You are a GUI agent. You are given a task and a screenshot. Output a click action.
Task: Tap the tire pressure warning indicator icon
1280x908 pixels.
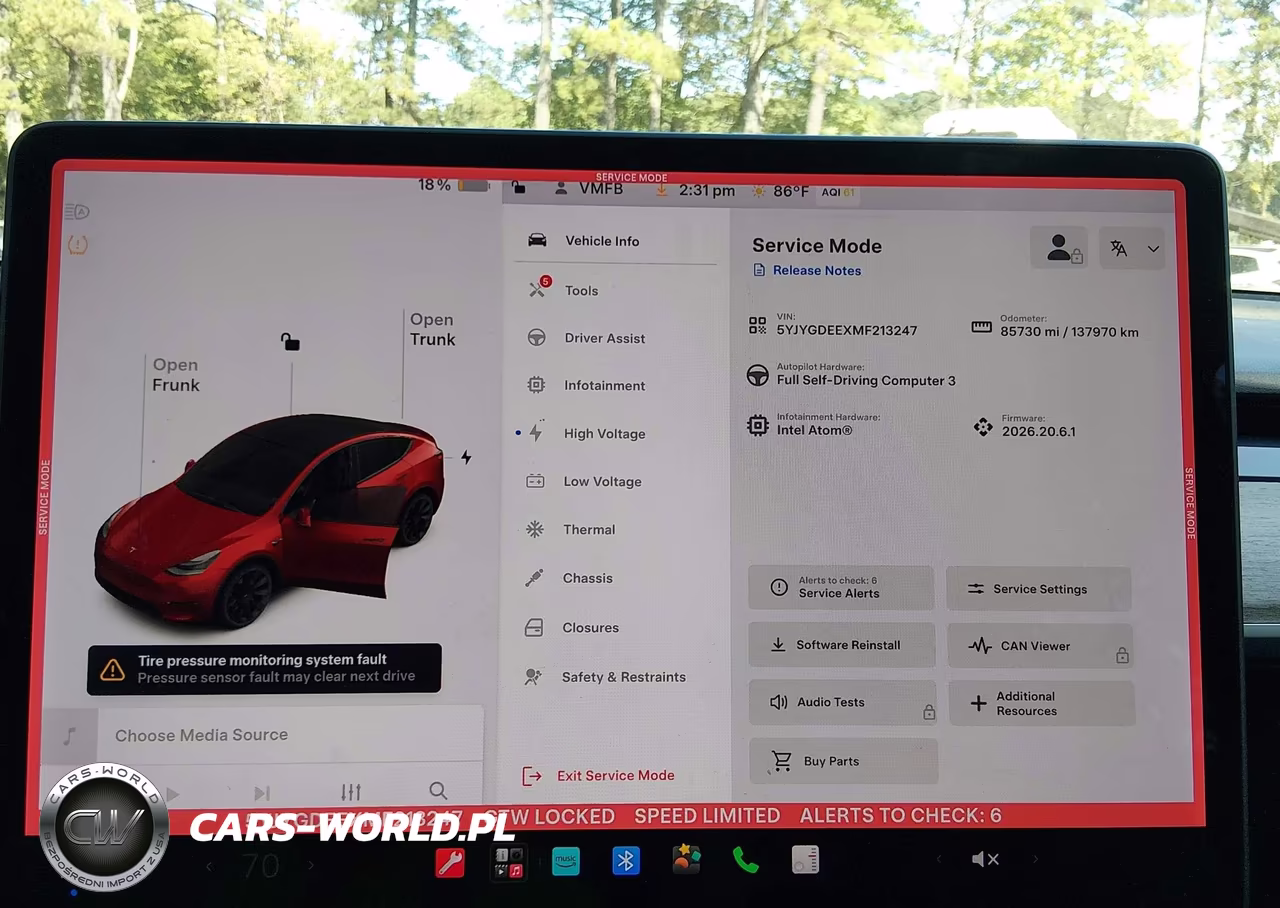click(x=78, y=244)
